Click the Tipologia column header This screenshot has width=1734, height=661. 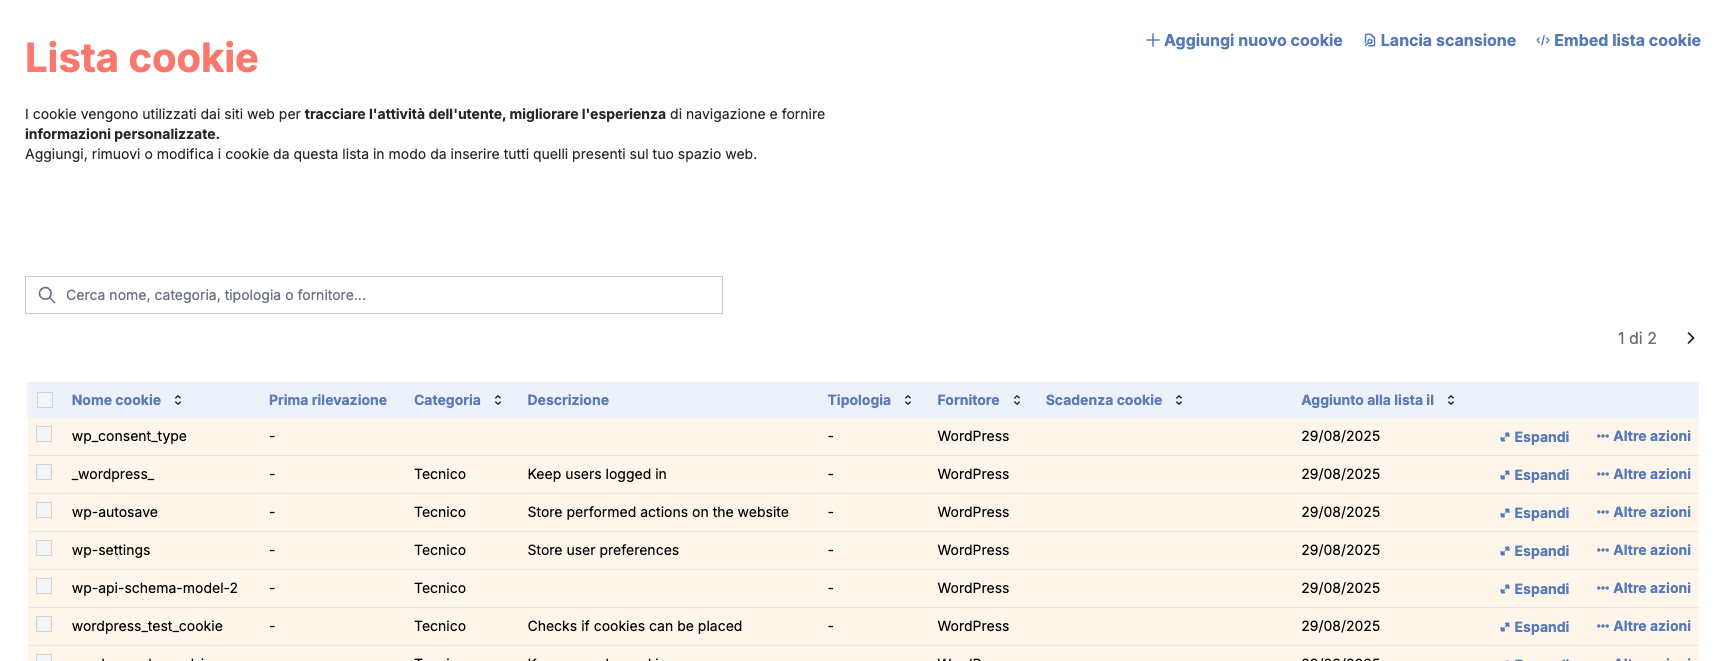tap(858, 400)
